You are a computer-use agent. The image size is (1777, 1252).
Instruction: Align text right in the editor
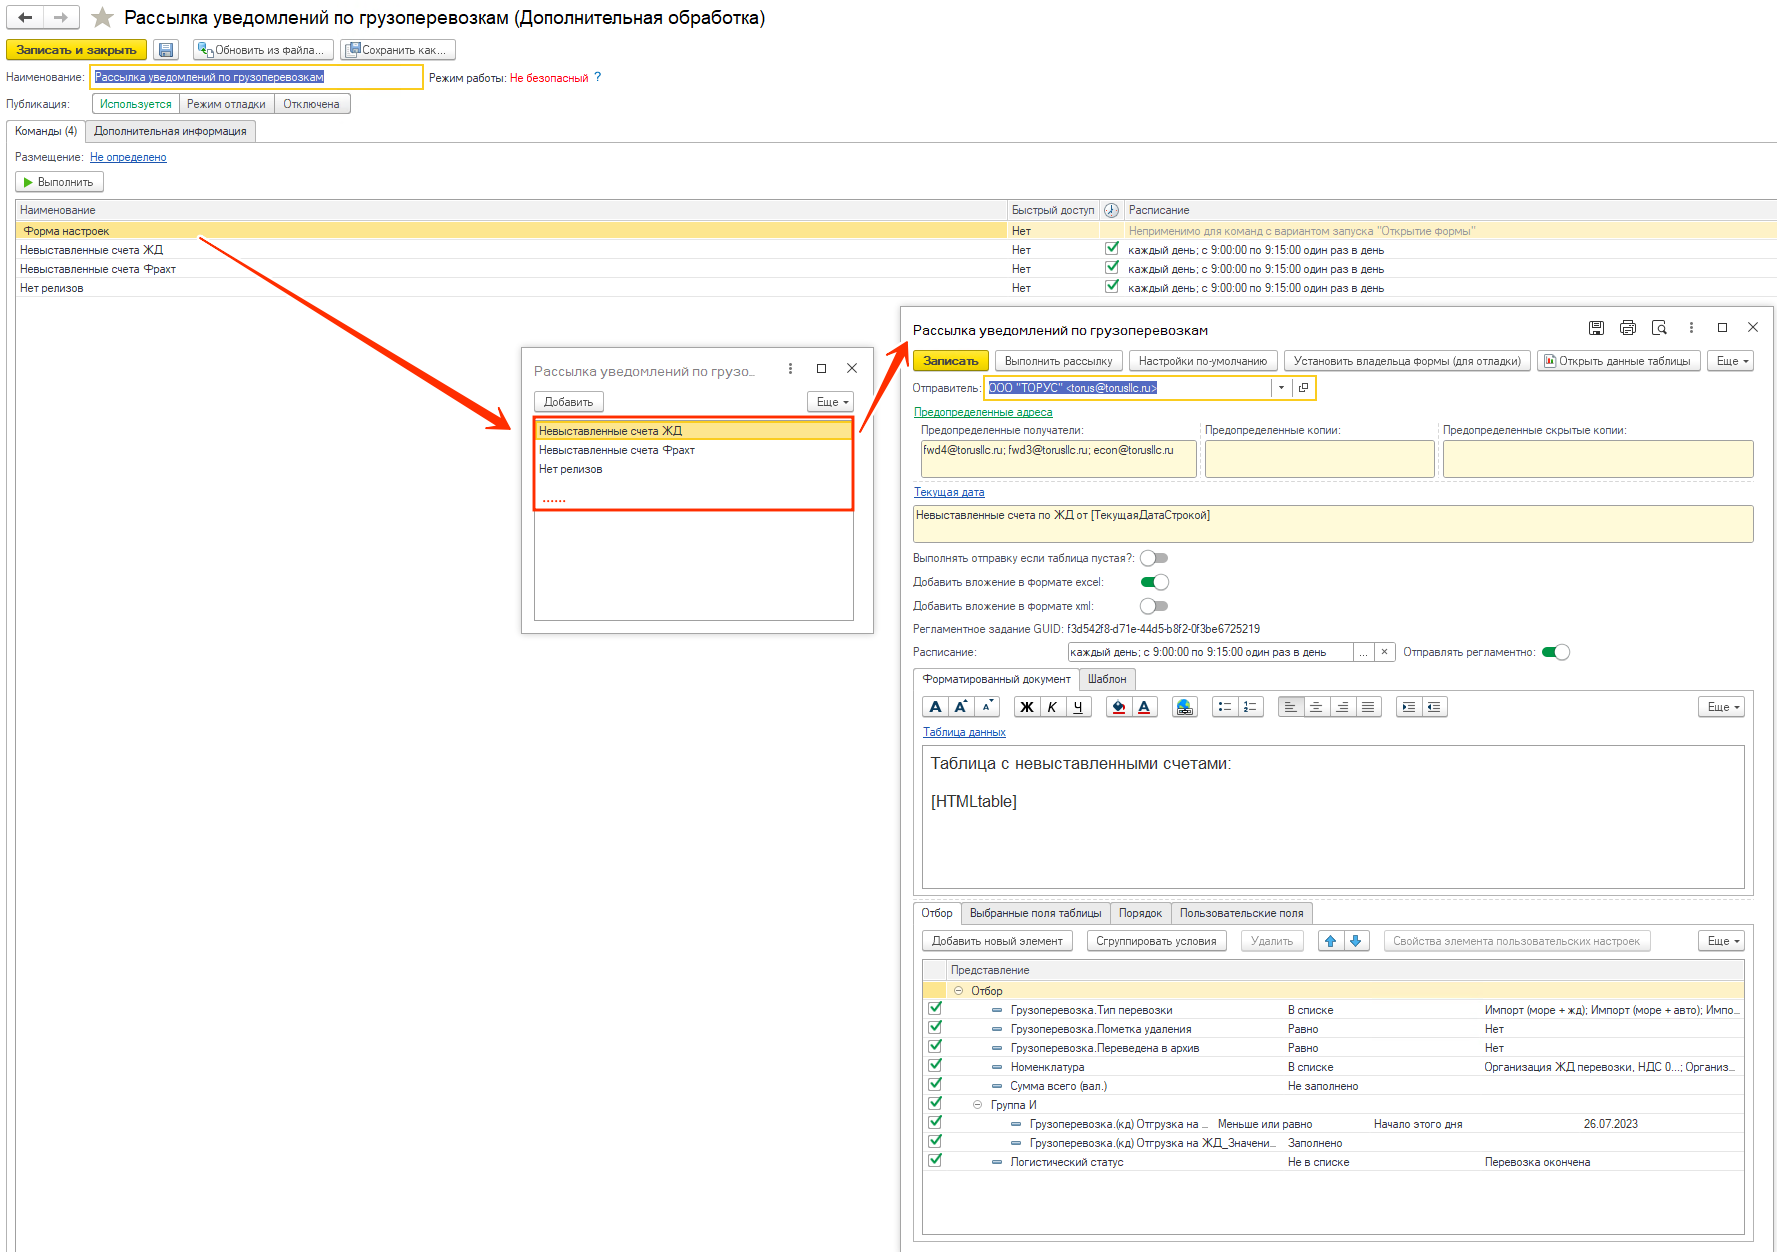[x=1342, y=707]
